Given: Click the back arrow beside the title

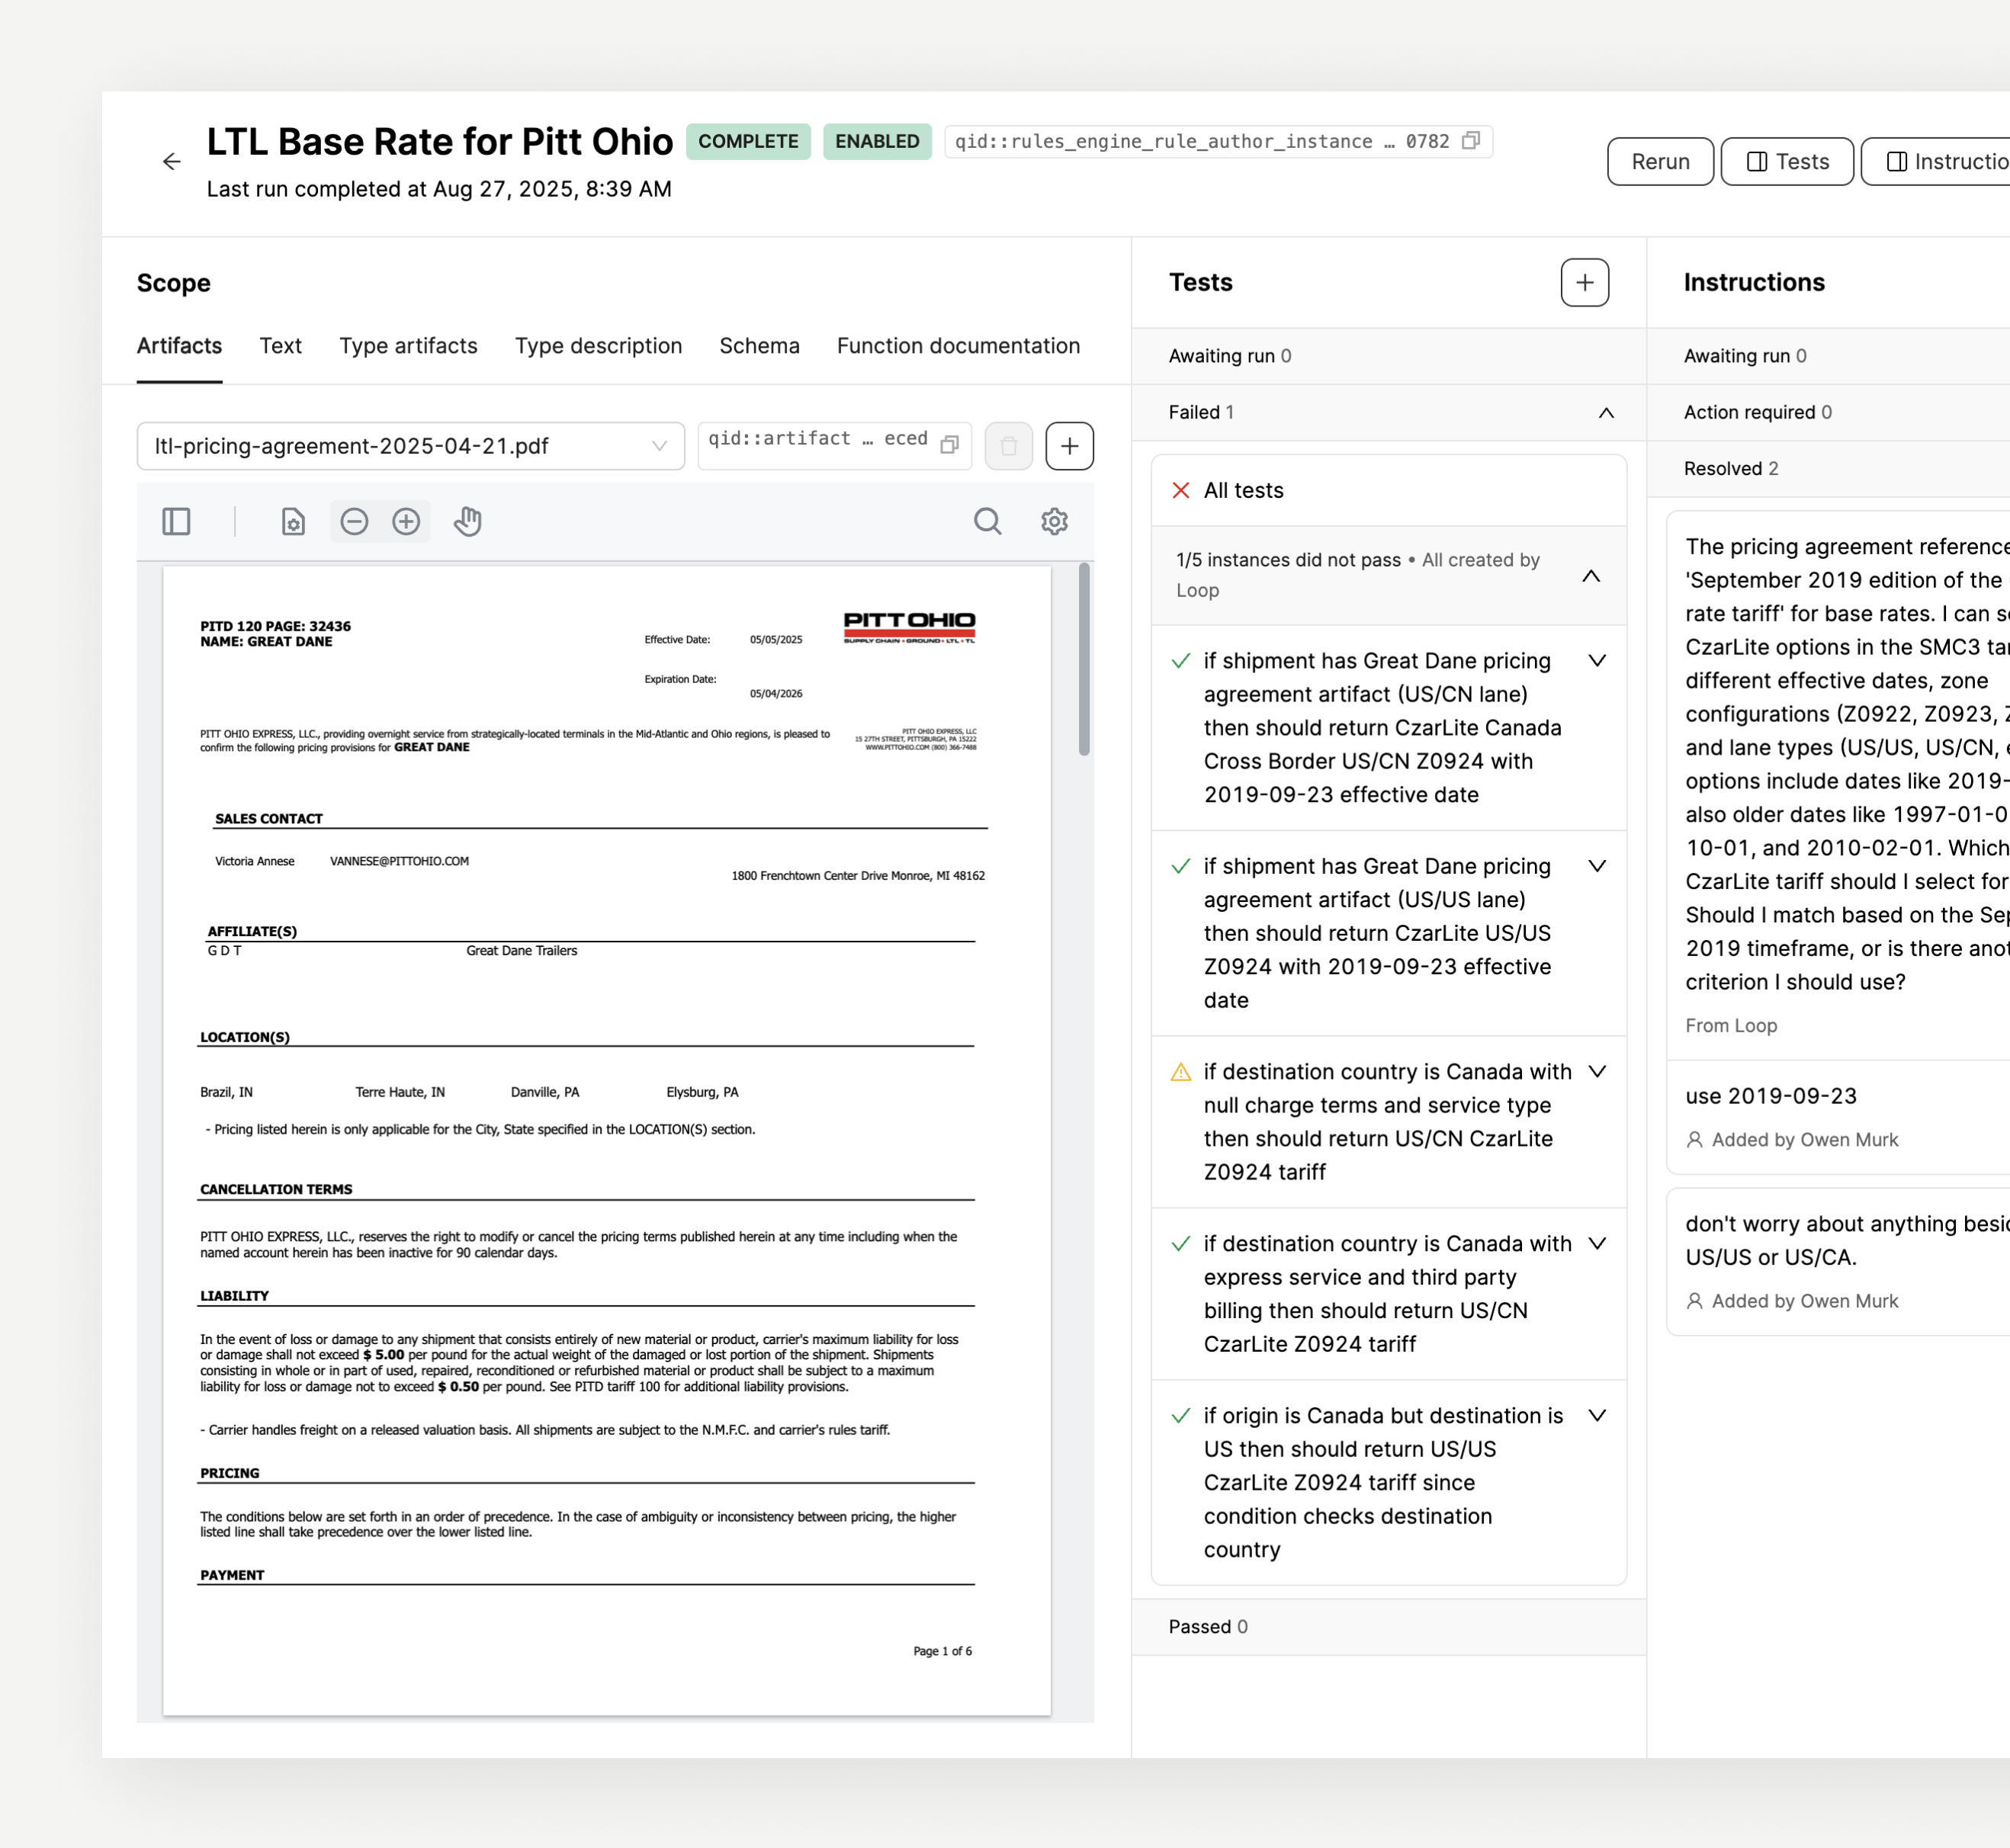Looking at the screenshot, I should pyautogui.click(x=171, y=161).
